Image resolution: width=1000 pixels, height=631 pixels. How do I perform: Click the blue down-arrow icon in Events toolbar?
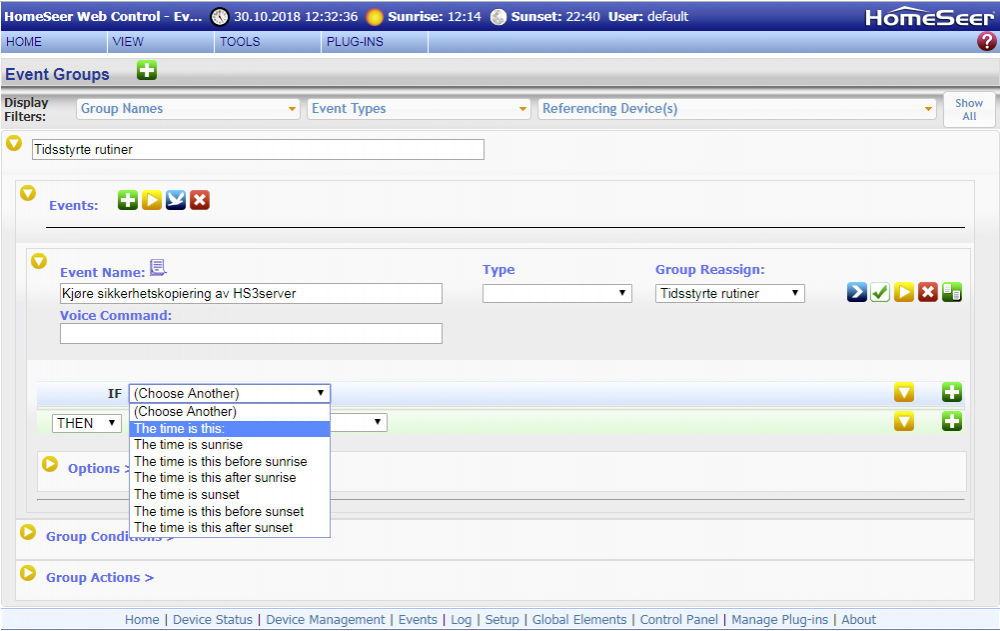(x=176, y=201)
